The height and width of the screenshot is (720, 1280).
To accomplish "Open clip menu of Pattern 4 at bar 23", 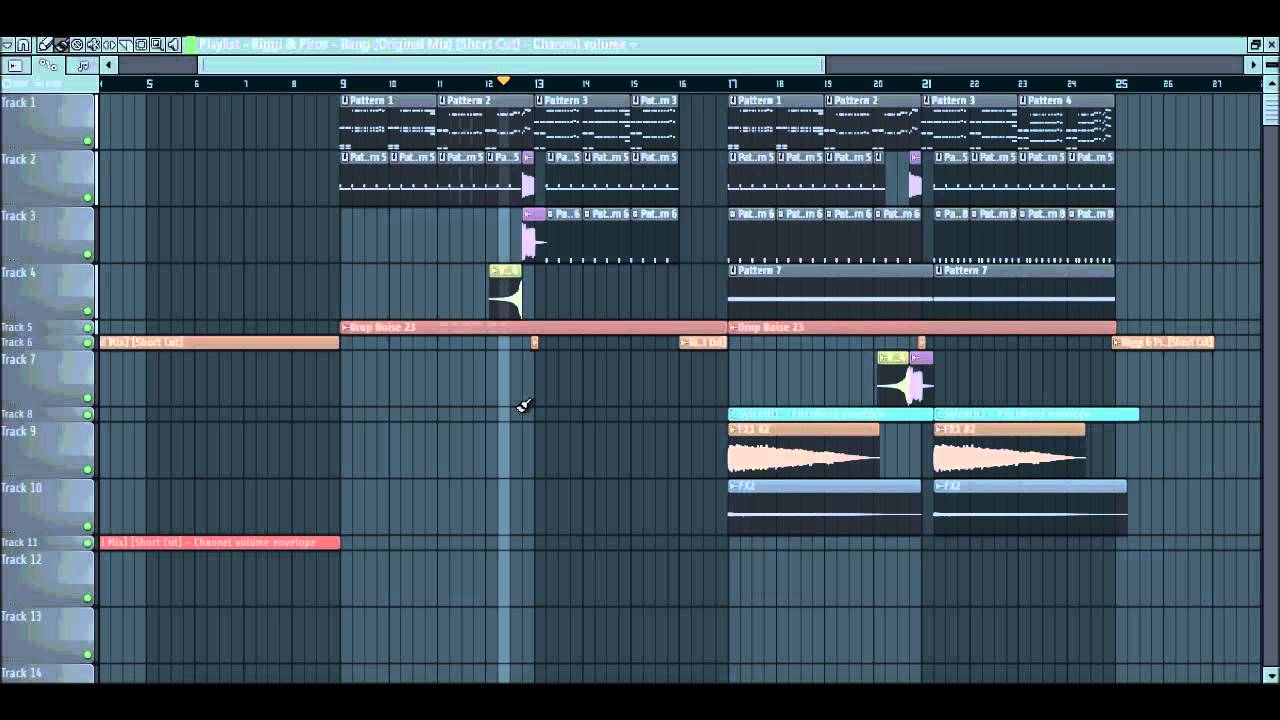I will 1024,100.
